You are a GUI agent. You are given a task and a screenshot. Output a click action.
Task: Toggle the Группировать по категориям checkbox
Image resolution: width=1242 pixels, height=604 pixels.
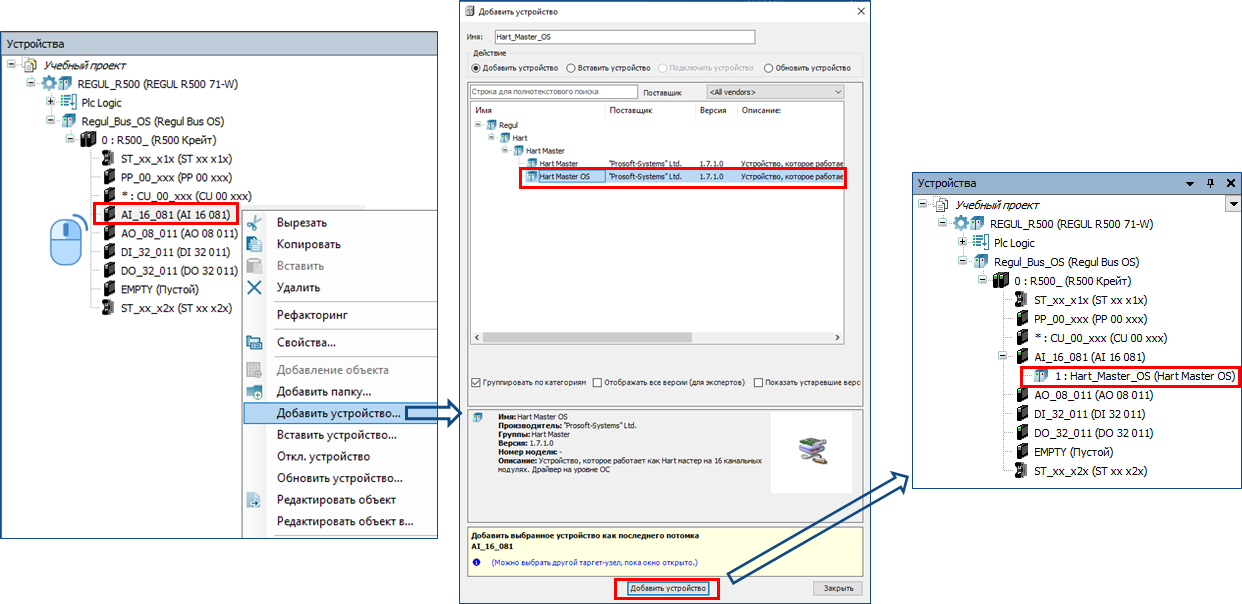[475, 382]
